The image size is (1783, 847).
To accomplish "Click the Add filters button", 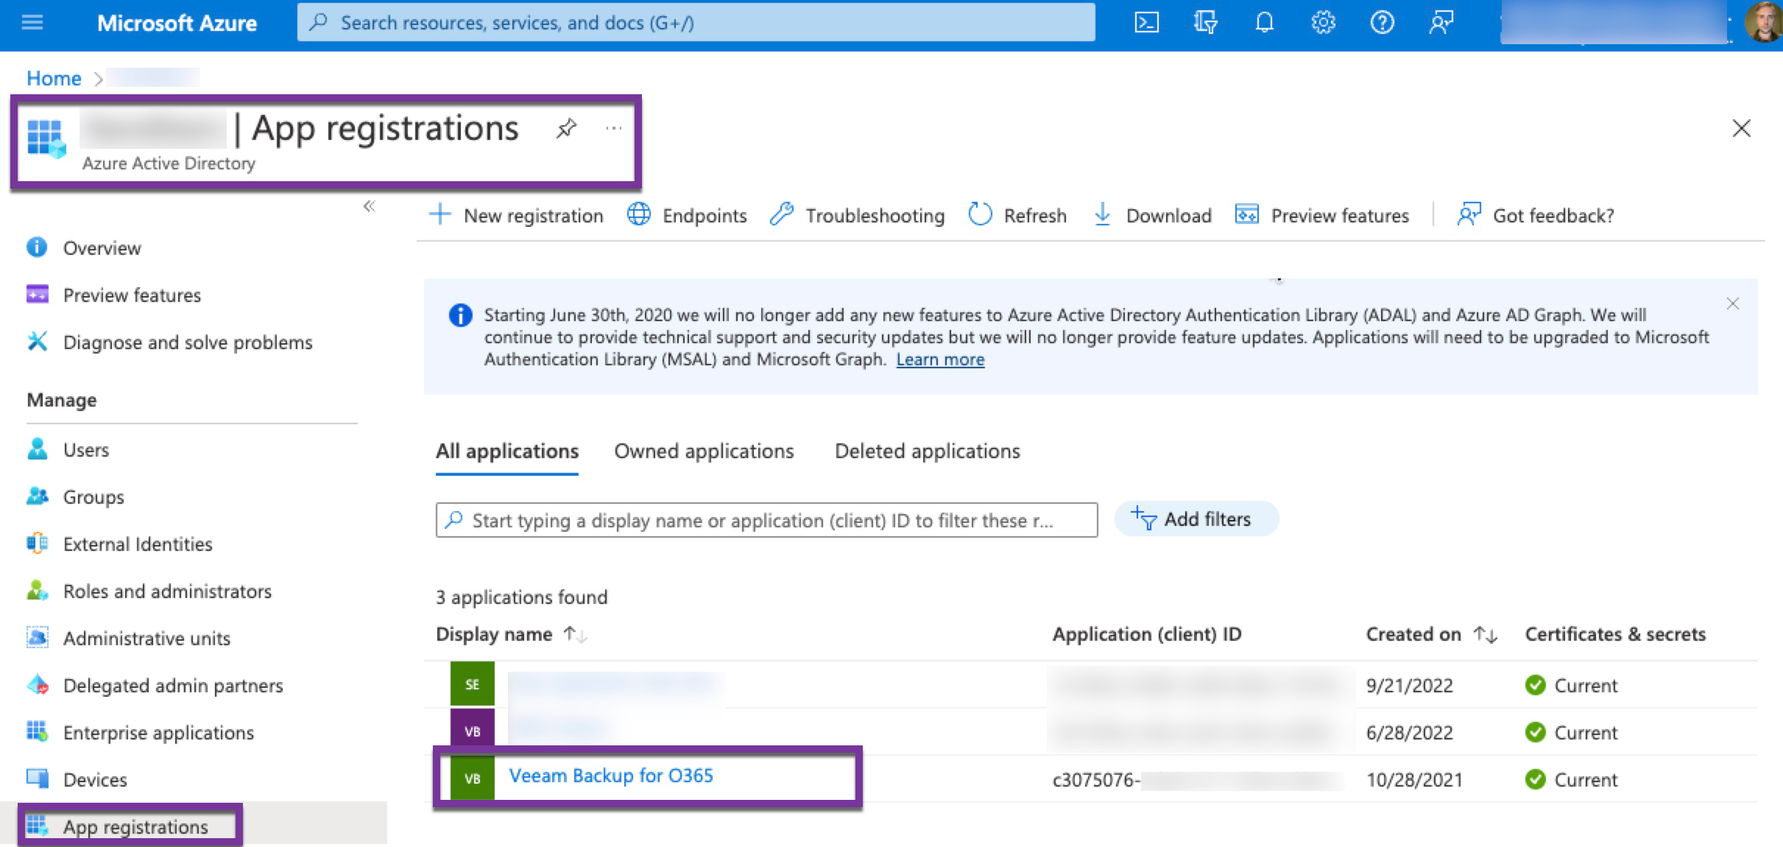I will pos(1195,519).
